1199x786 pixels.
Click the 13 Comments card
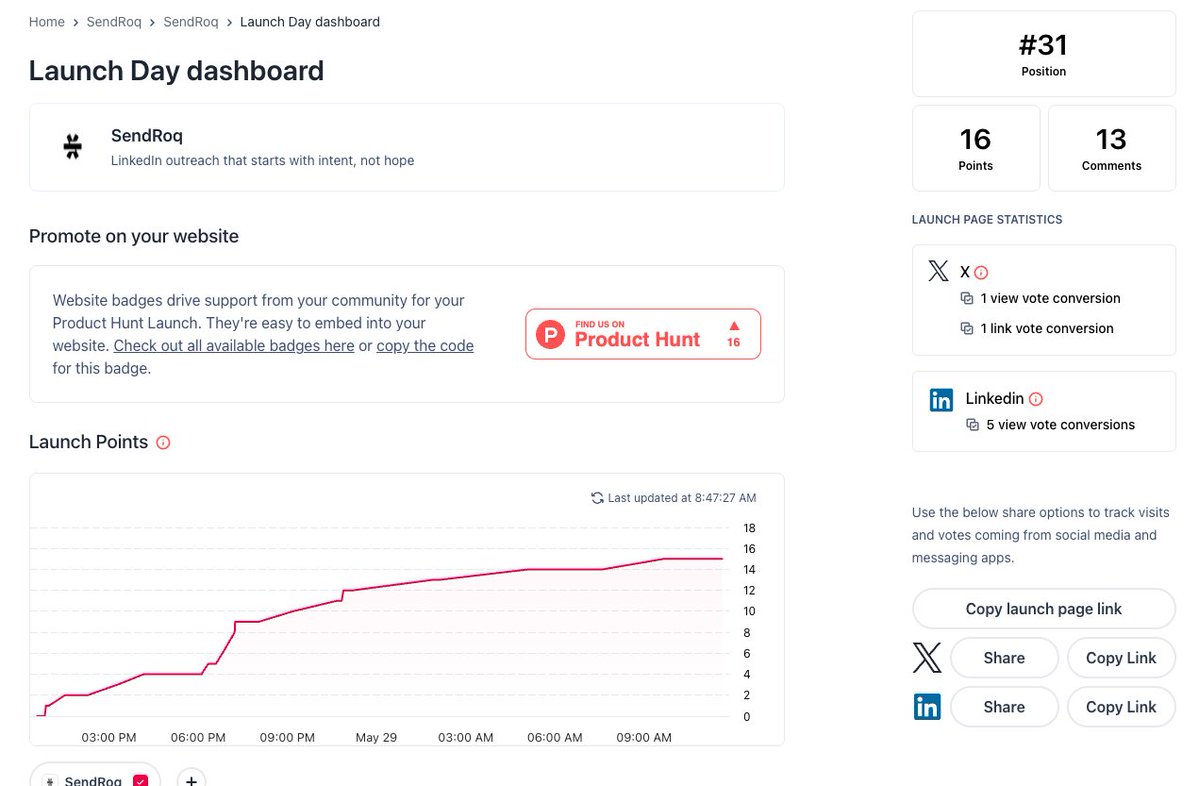pos(1112,148)
